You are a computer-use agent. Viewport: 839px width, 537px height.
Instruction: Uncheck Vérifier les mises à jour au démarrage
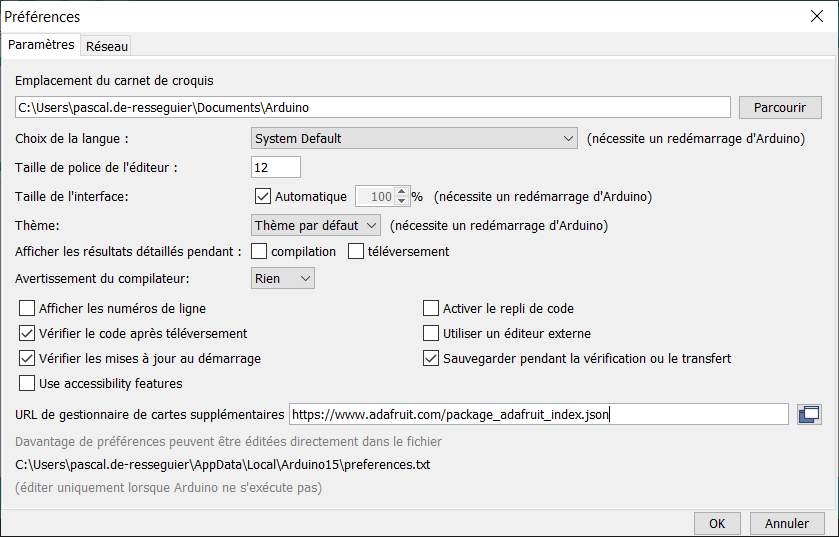pyautogui.click(x=27, y=358)
